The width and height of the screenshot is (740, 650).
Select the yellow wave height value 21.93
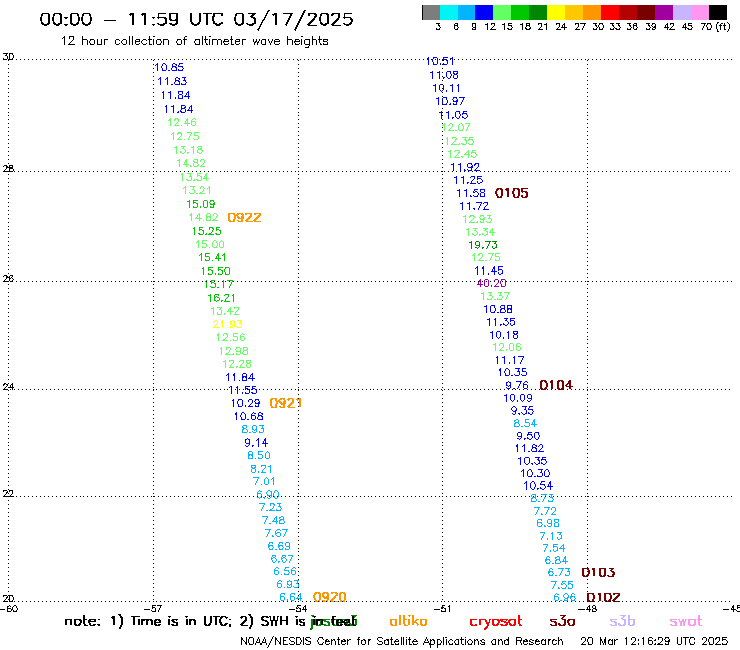point(227,324)
